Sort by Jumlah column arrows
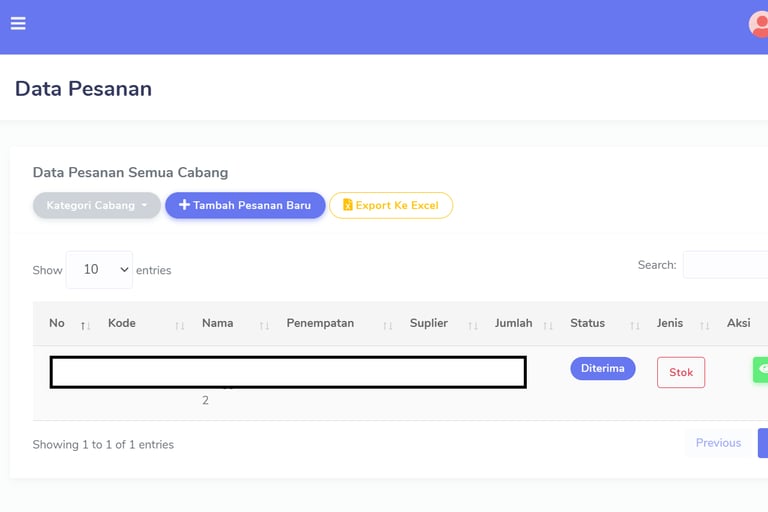768x512 pixels. [548, 325]
